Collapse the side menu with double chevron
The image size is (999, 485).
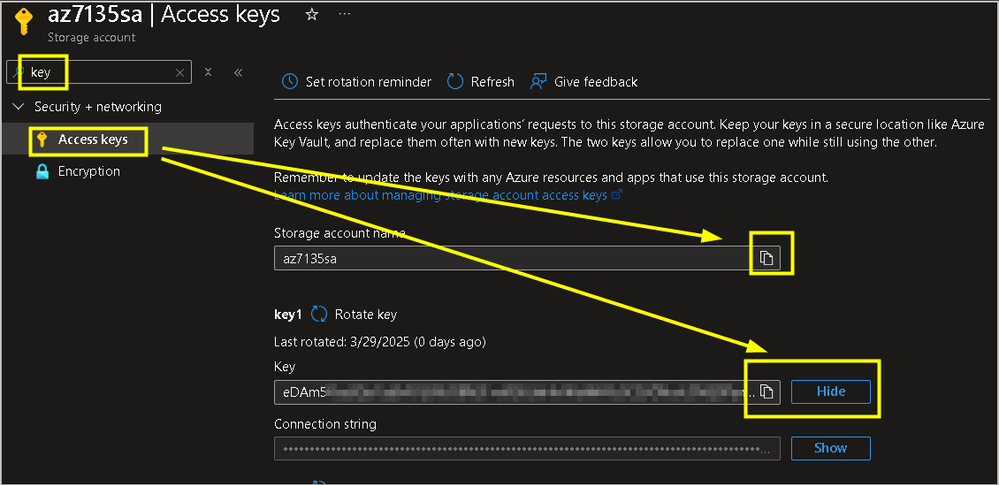click(238, 73)
